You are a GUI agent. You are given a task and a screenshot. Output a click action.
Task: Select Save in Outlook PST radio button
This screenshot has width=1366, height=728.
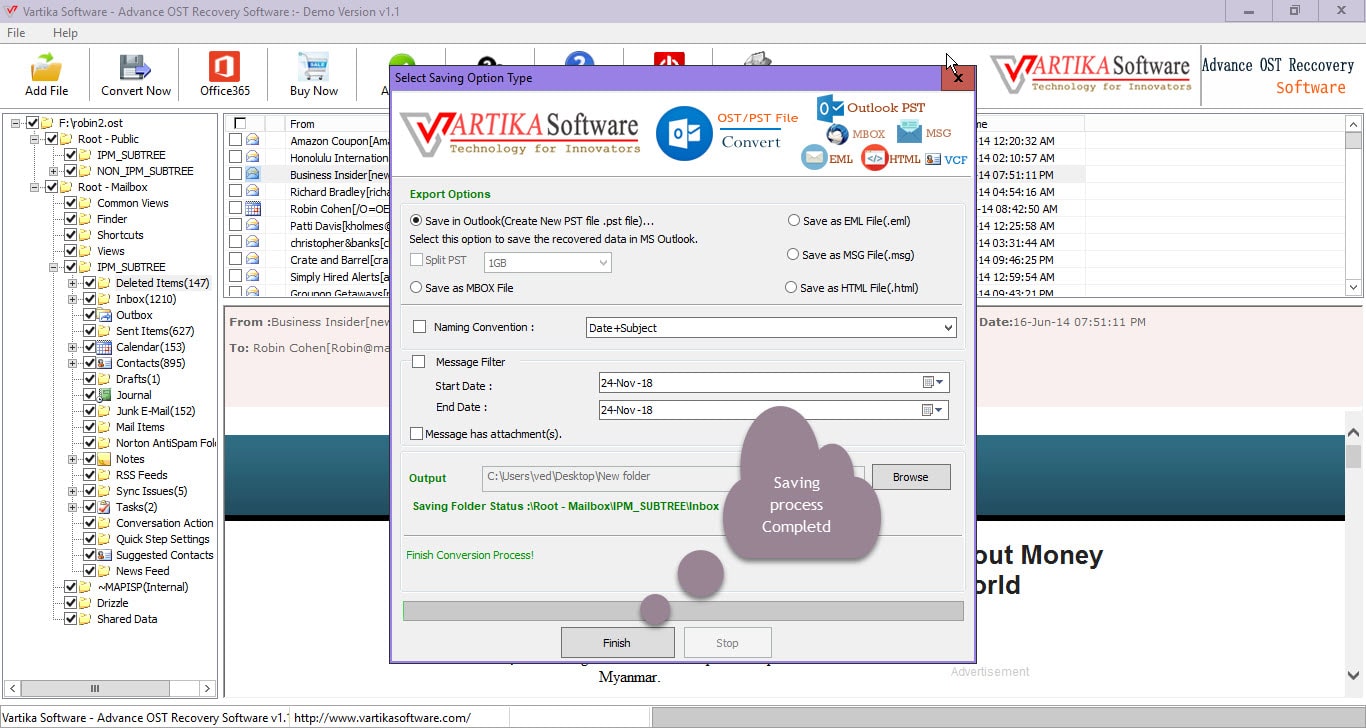[416, 220]
